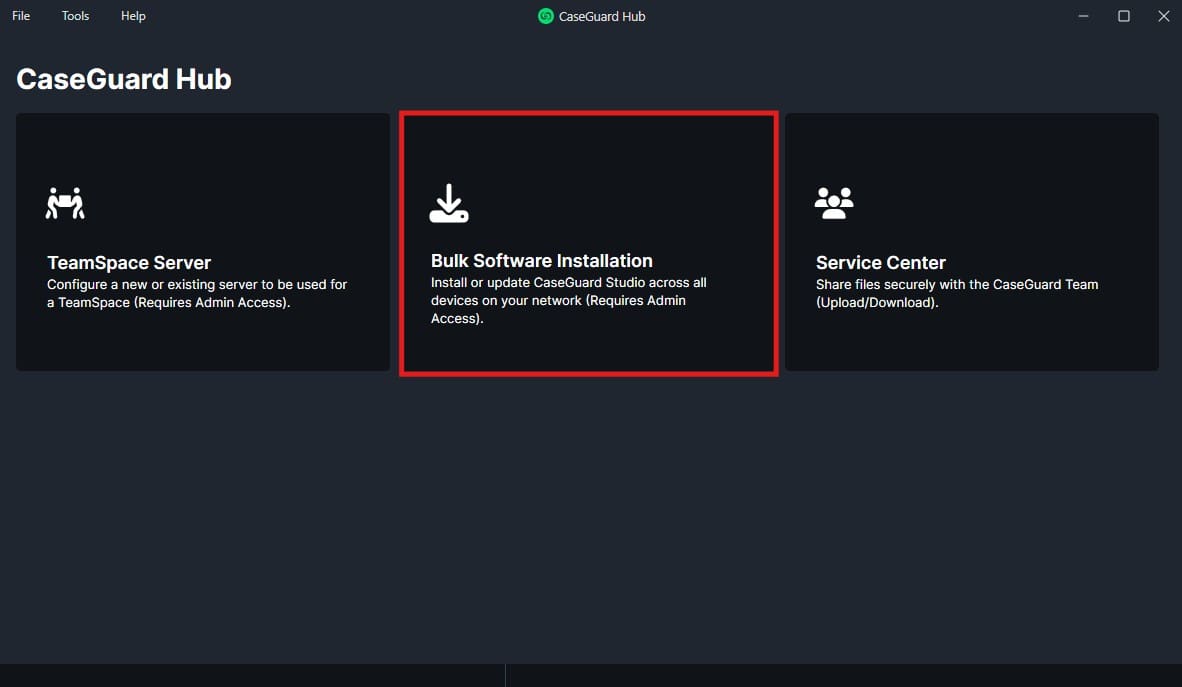Minimize the CaseGuard Hub window

1084,16
